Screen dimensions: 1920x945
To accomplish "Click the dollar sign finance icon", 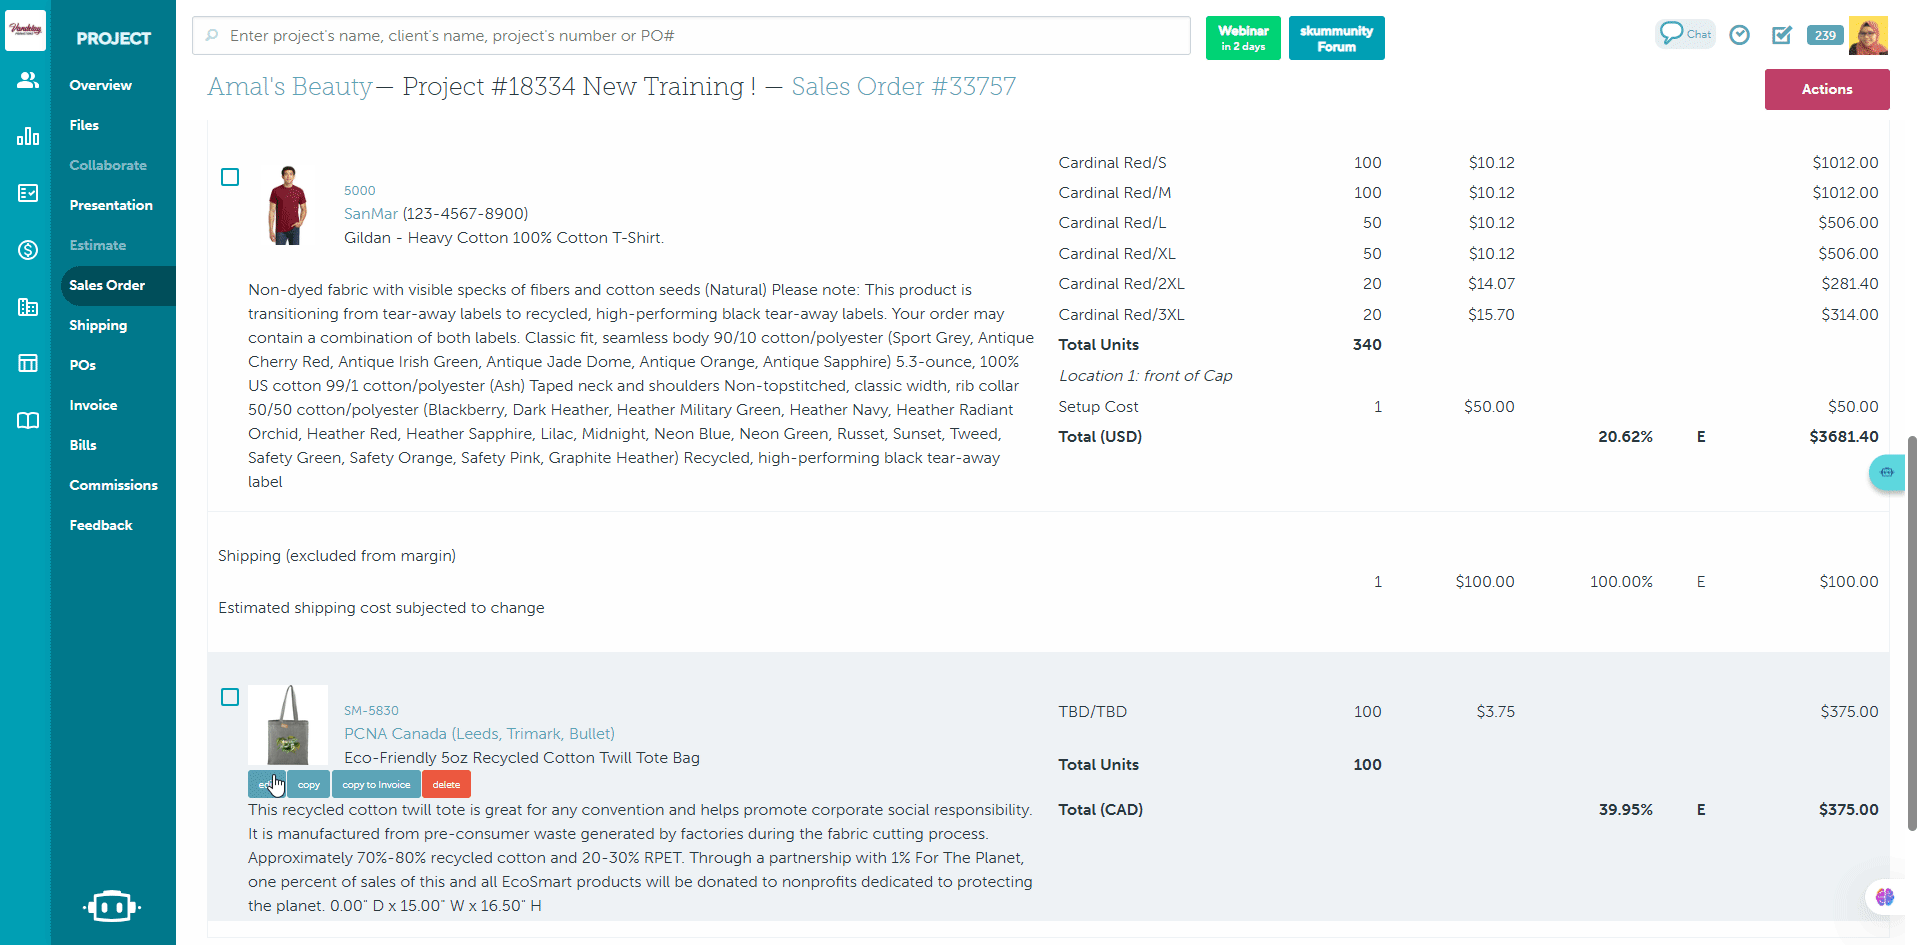I will coord(28,250).
